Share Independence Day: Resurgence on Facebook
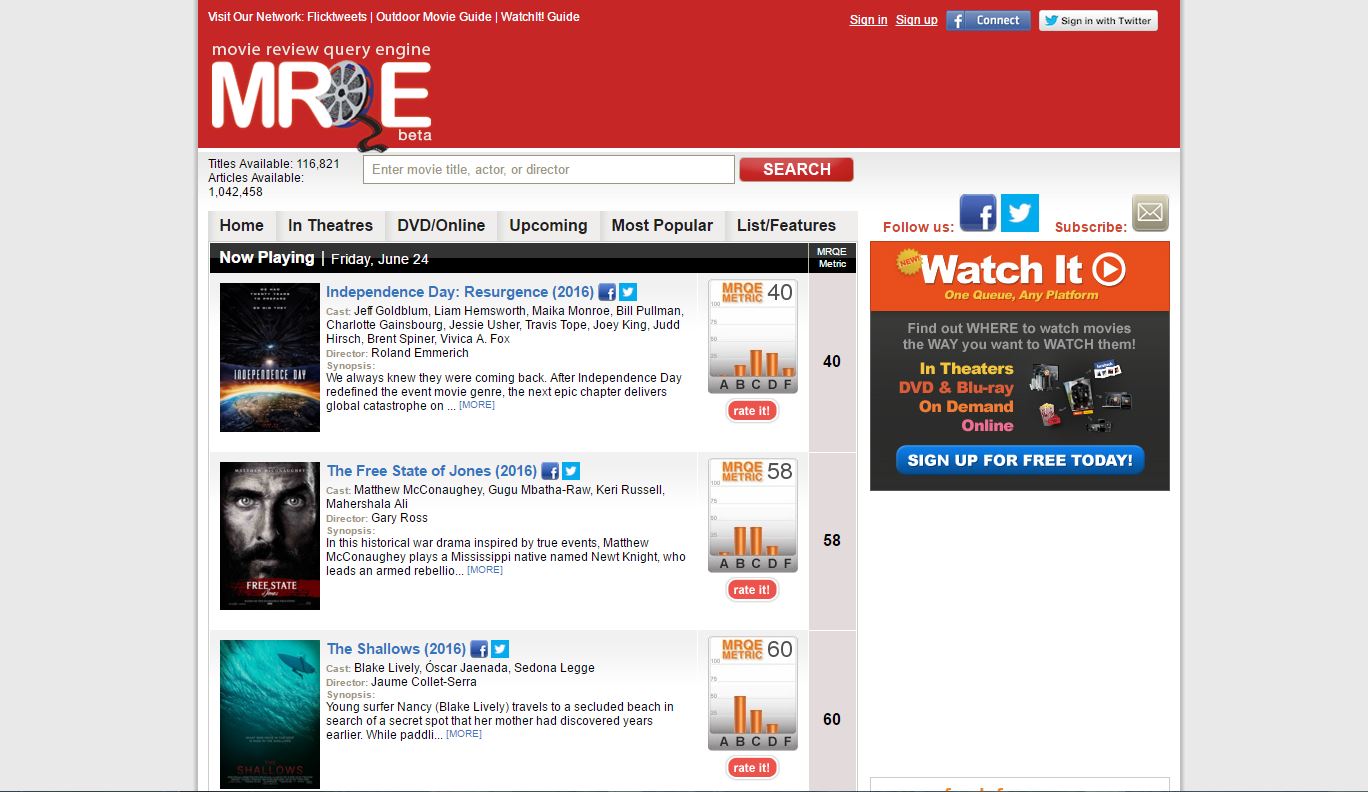The height and width of the screenshot is (792, 1368). pos(607,292)
